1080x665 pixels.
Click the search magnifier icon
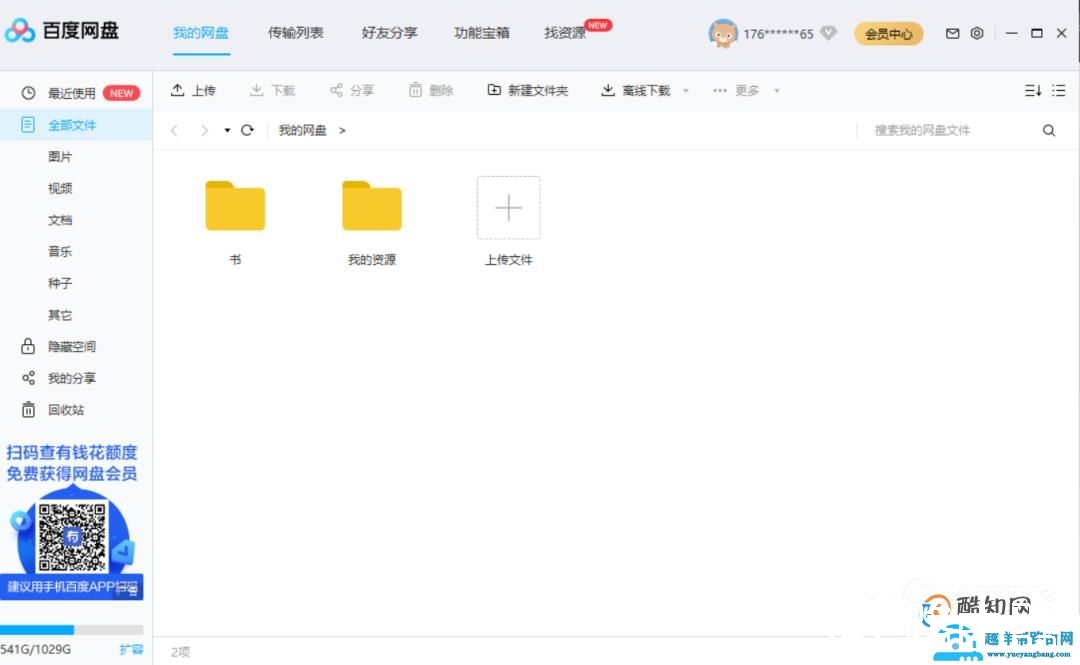click(x=1049, y=130)
